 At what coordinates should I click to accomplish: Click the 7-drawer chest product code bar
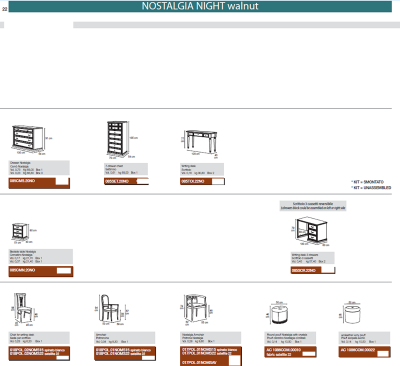(x=126, y=181)
